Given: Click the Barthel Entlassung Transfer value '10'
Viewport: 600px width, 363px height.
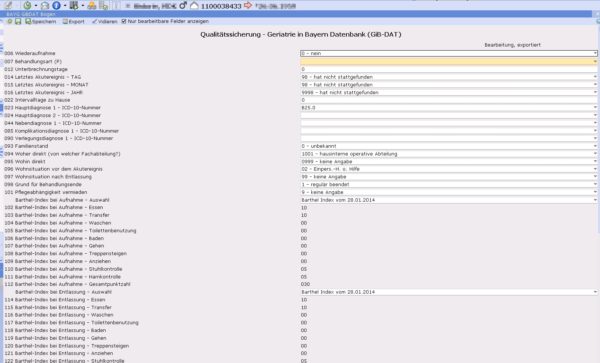Looking at the screenshot, I should 304,307.
